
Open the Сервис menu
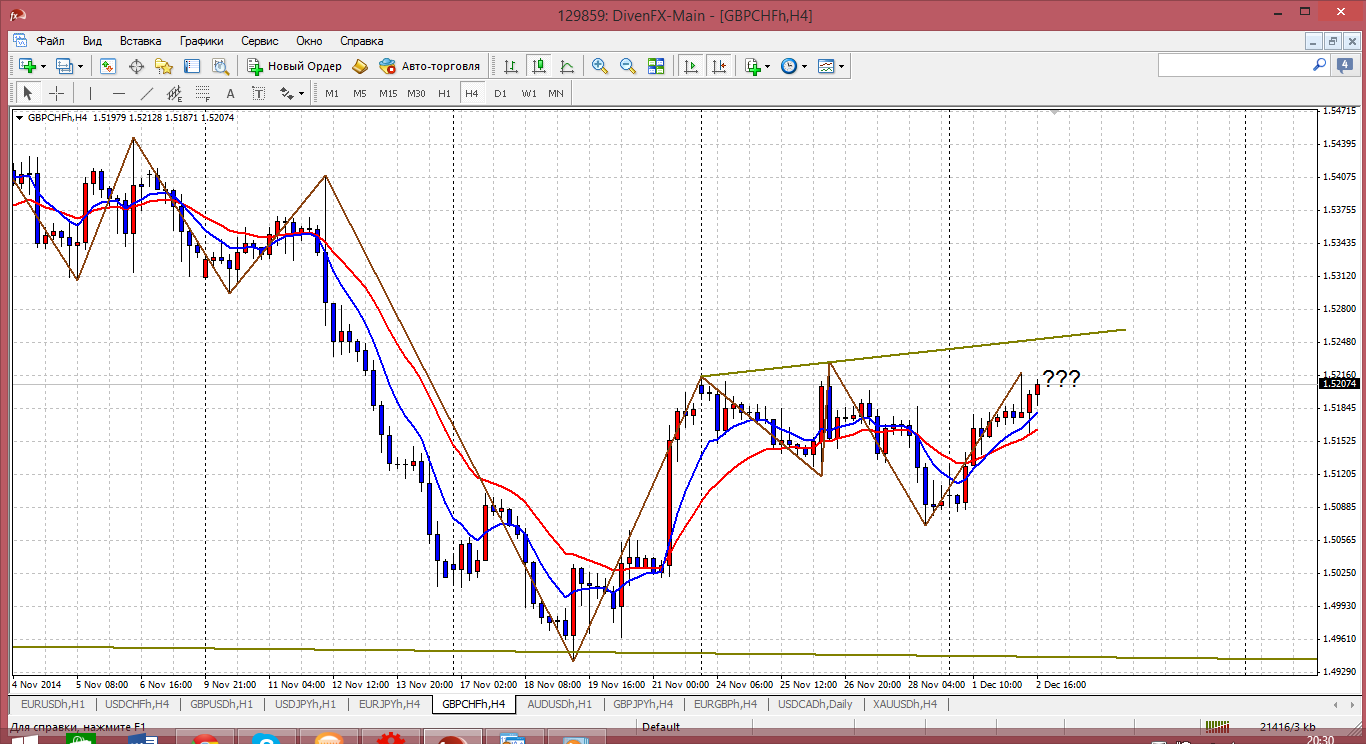pos(259,41)
